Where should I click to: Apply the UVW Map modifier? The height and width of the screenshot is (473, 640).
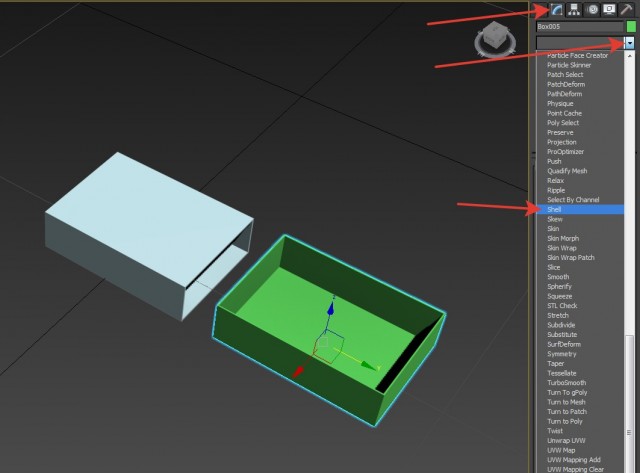click(x=561, y=451)
